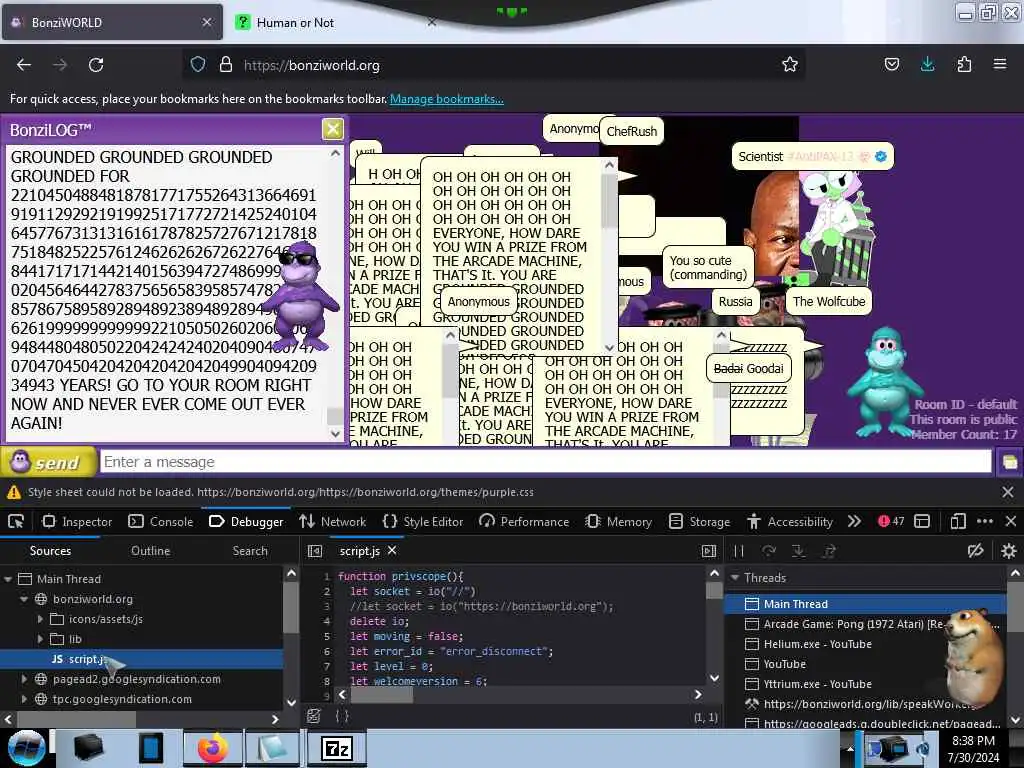The width and height of the screenshot is (1024, 768).
Task: Select the Search sub-tab
Action: 250,551
